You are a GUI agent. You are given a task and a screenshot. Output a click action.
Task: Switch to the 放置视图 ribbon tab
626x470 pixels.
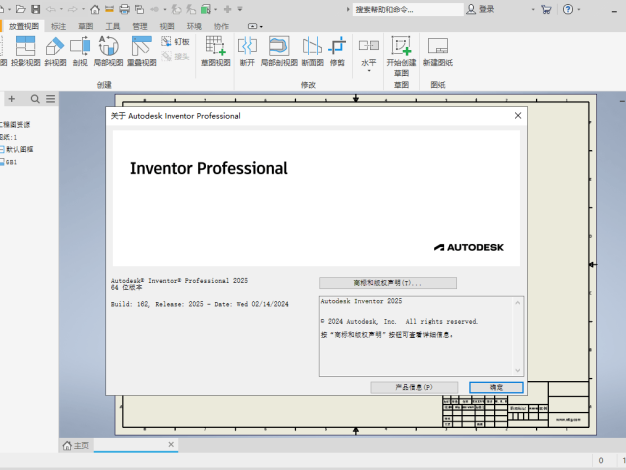tap(24, 26)
